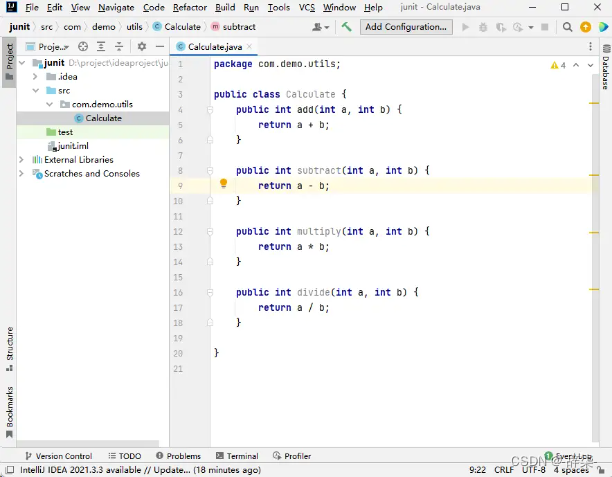Viewport: 612px width, 477px height.
Task: Click the Debug bug icon in toolbar
Action: 483,27
